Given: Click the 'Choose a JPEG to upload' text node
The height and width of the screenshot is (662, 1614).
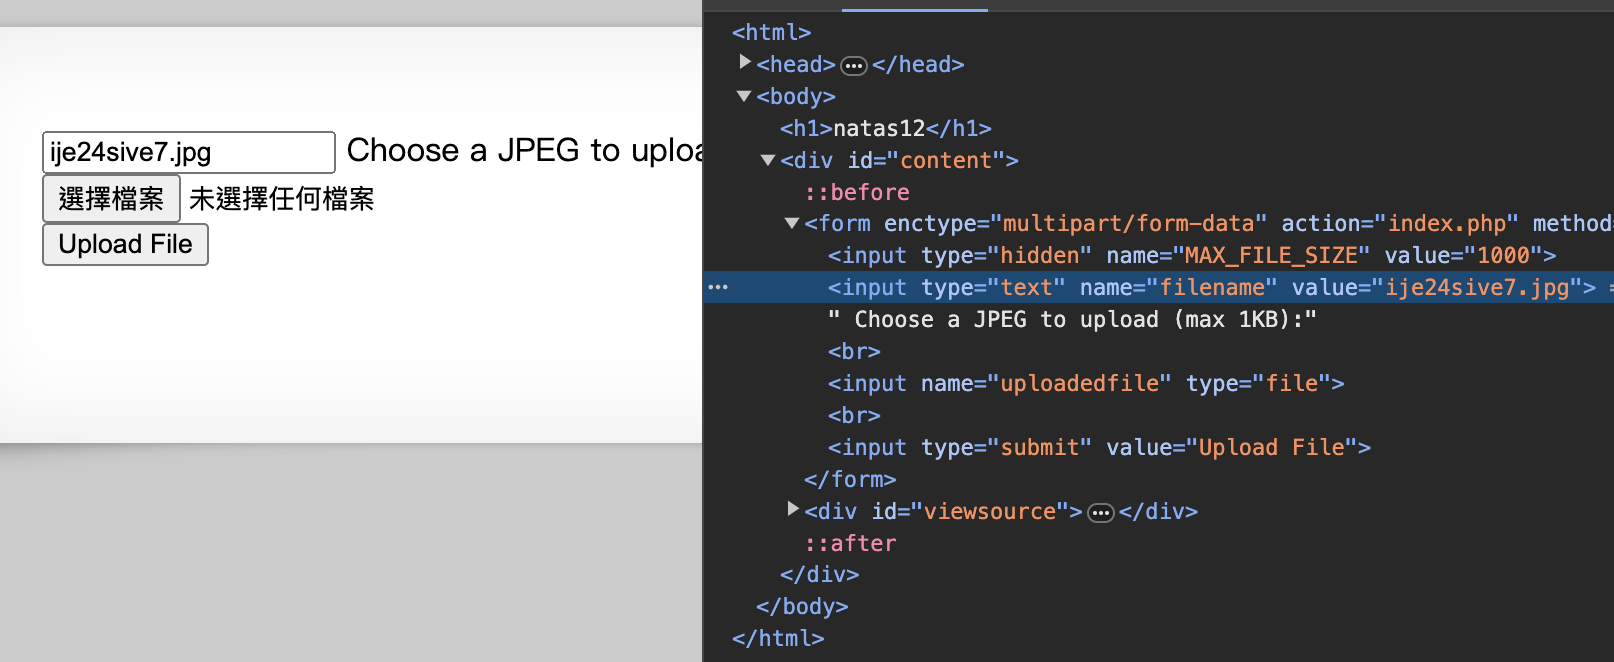Looking at the screenshot, I should tap(1071, 319).
